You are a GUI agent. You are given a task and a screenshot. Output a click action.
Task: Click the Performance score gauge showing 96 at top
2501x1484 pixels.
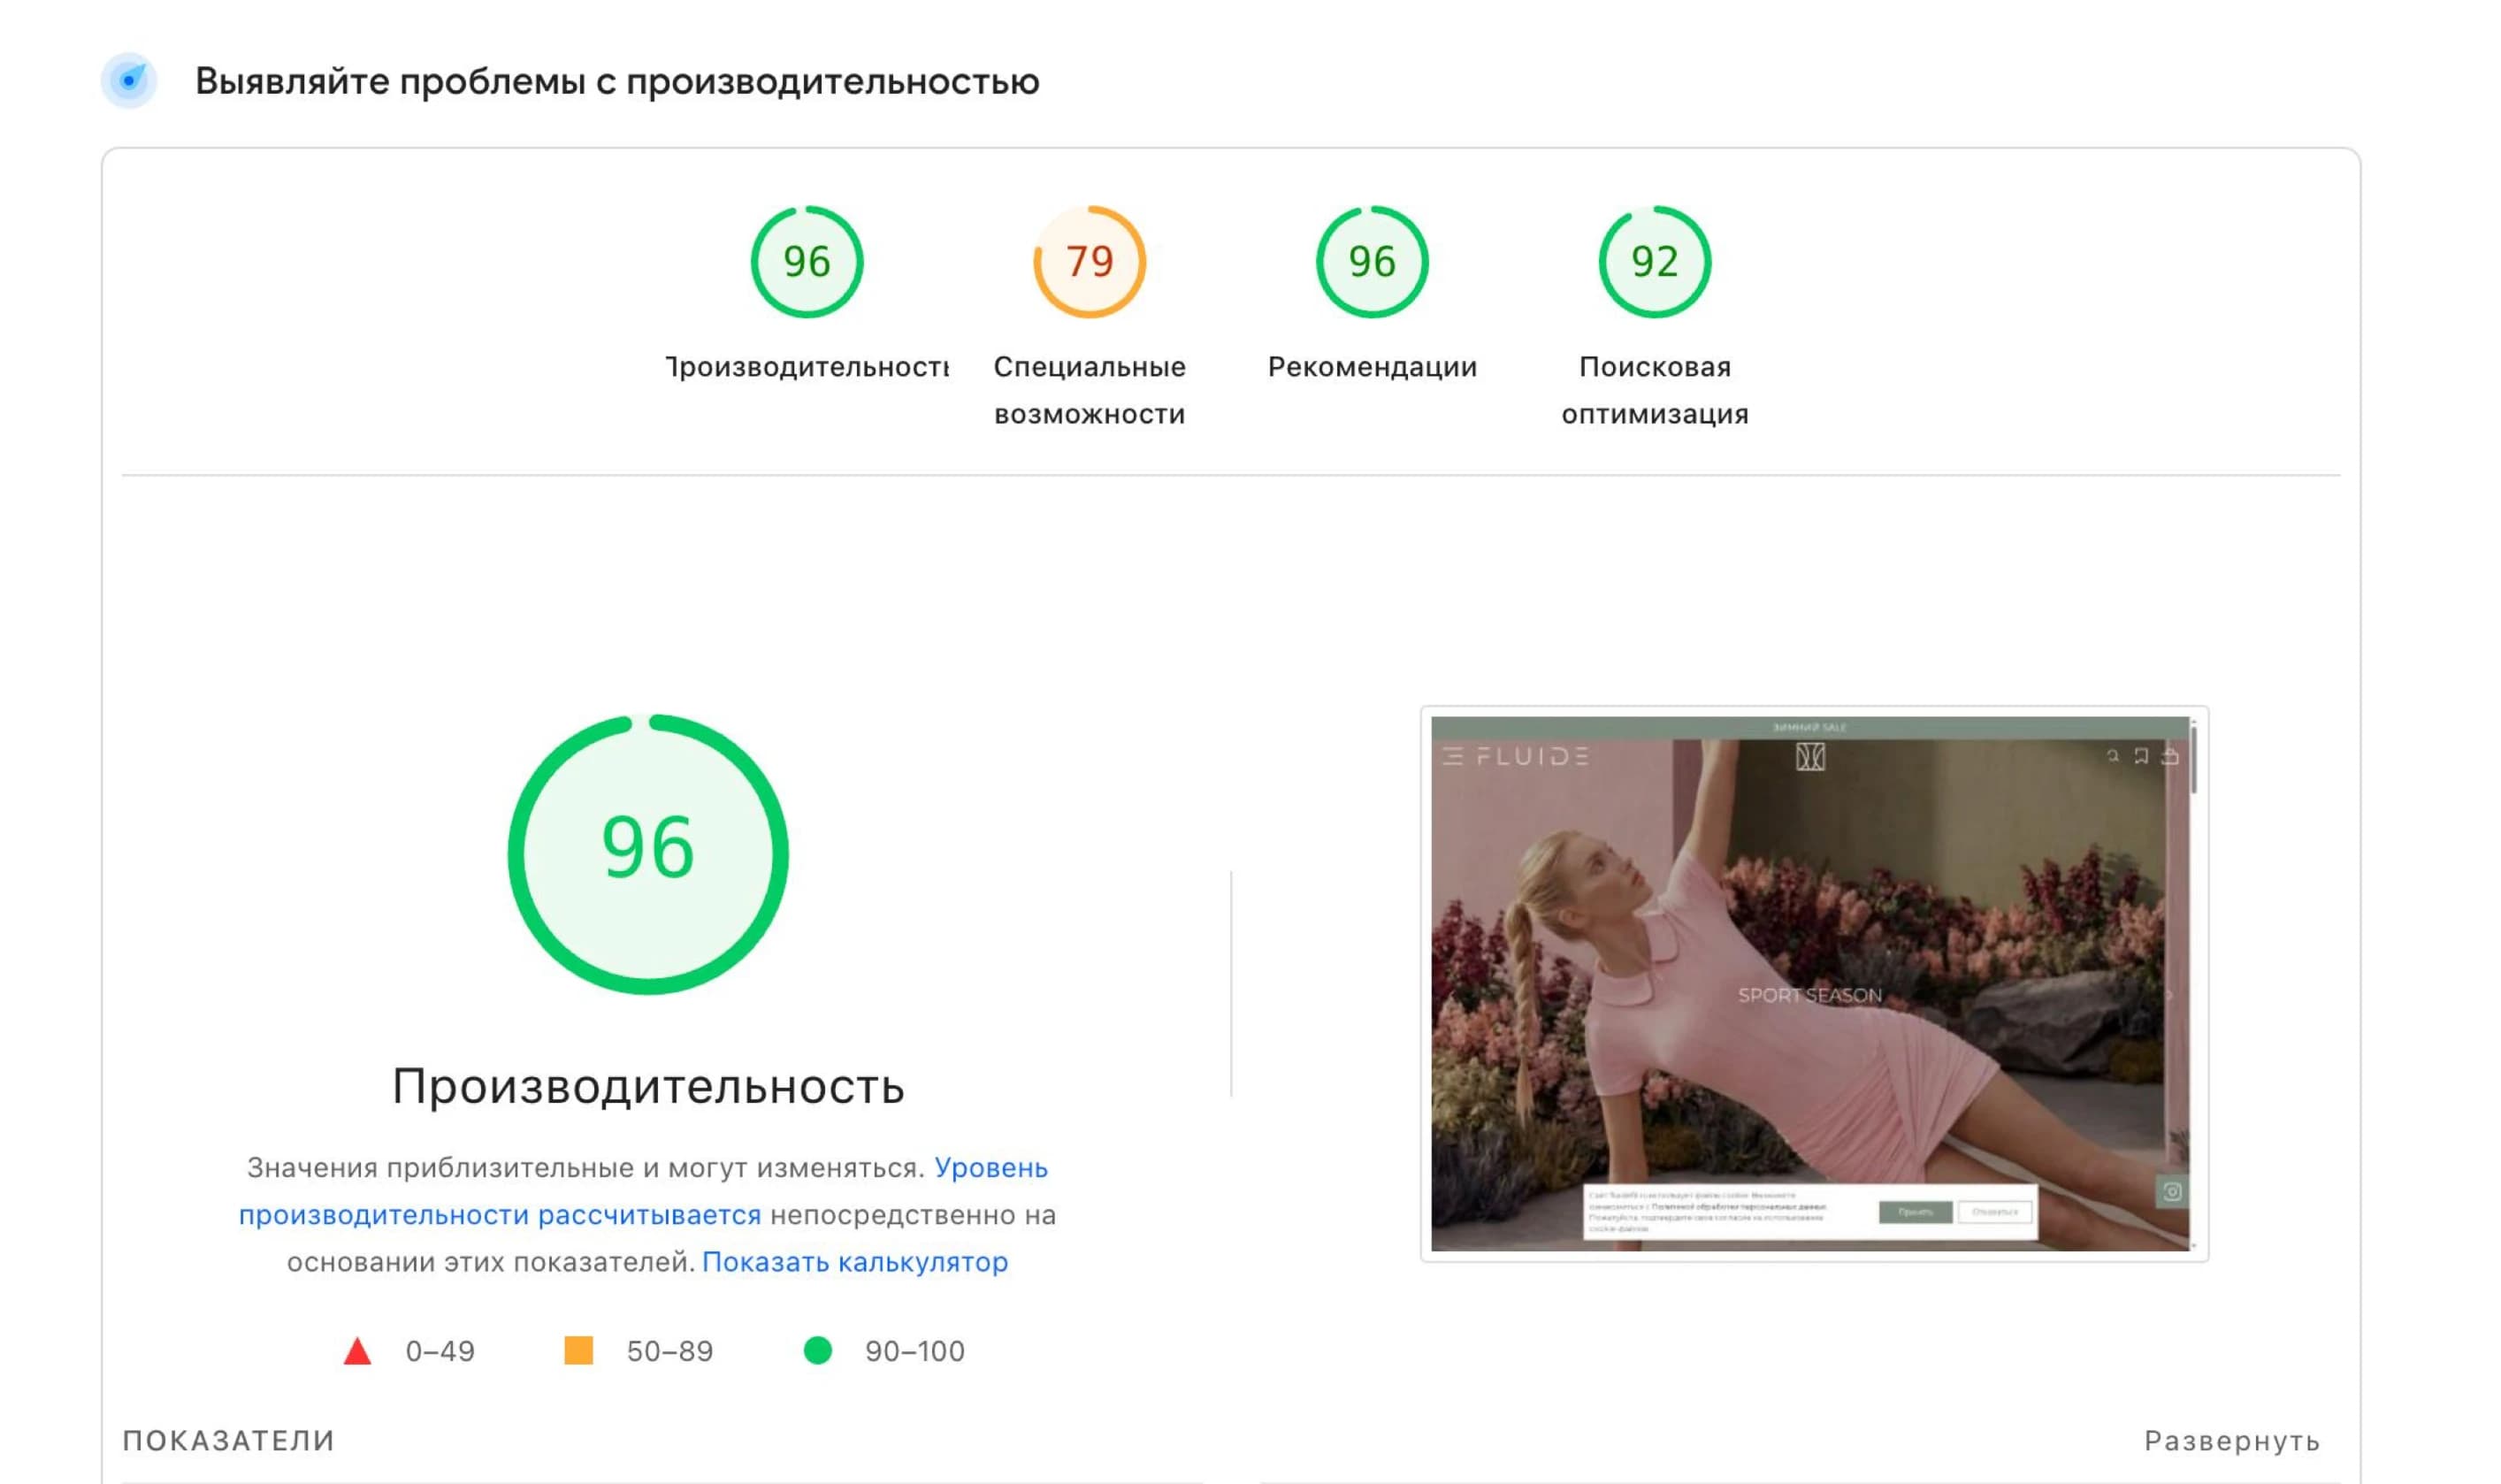(806, 262)
